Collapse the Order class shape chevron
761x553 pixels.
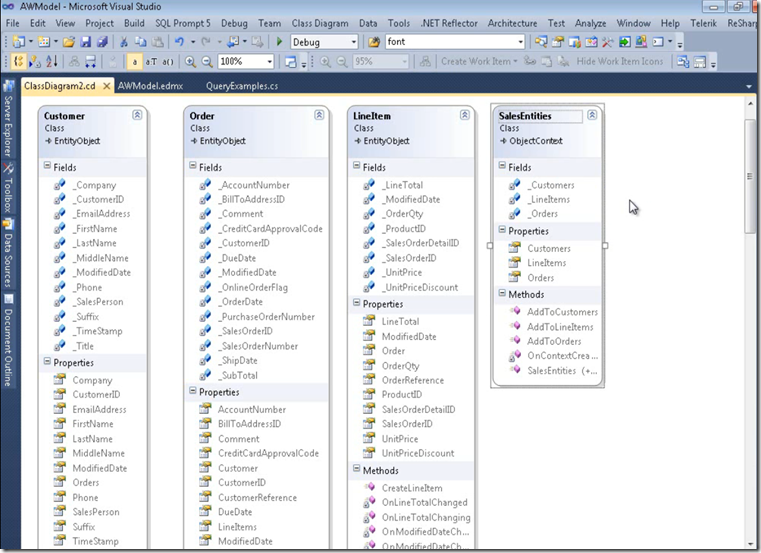point(319,115)
